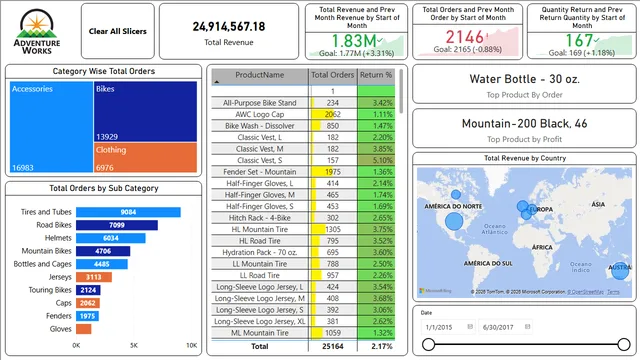
Task: Select Fender Set - Mountain product name
Action: [260, 172]
